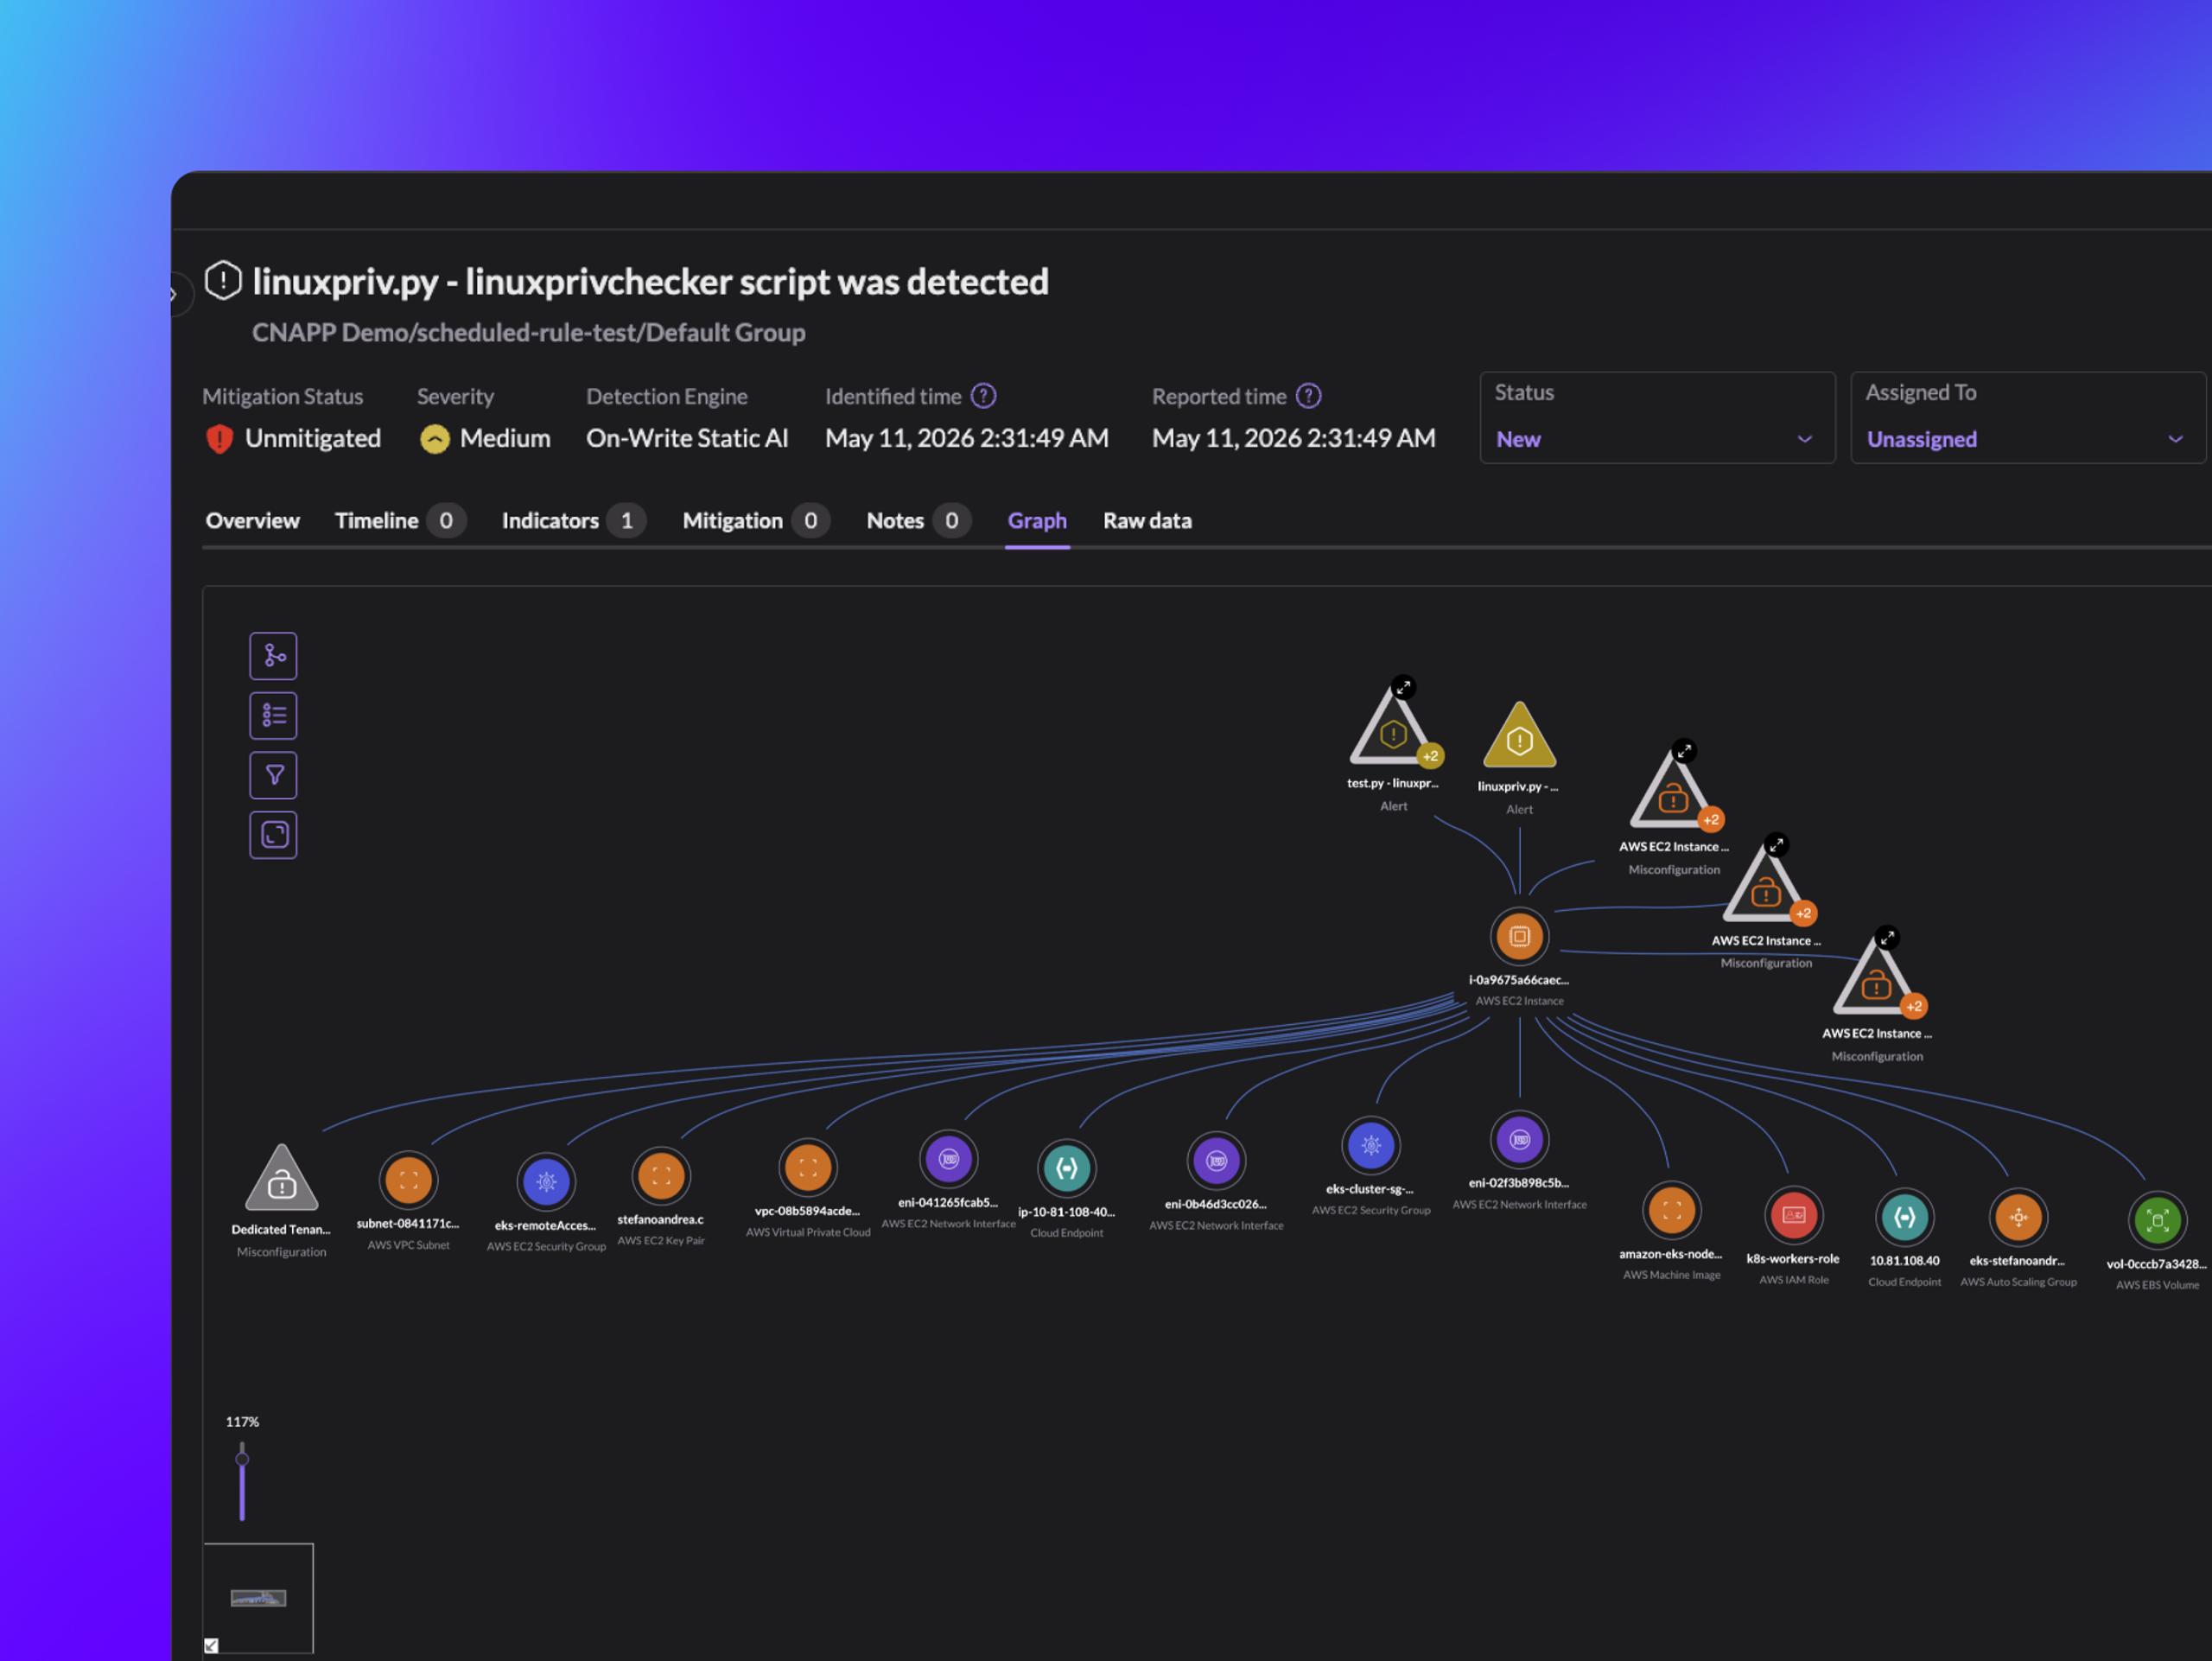Image resolution: width=2212 pixels, height=1661 pixels.
Task: Select the Dedicated Tenancy misconfiguration node
Action: [282, 1179]
